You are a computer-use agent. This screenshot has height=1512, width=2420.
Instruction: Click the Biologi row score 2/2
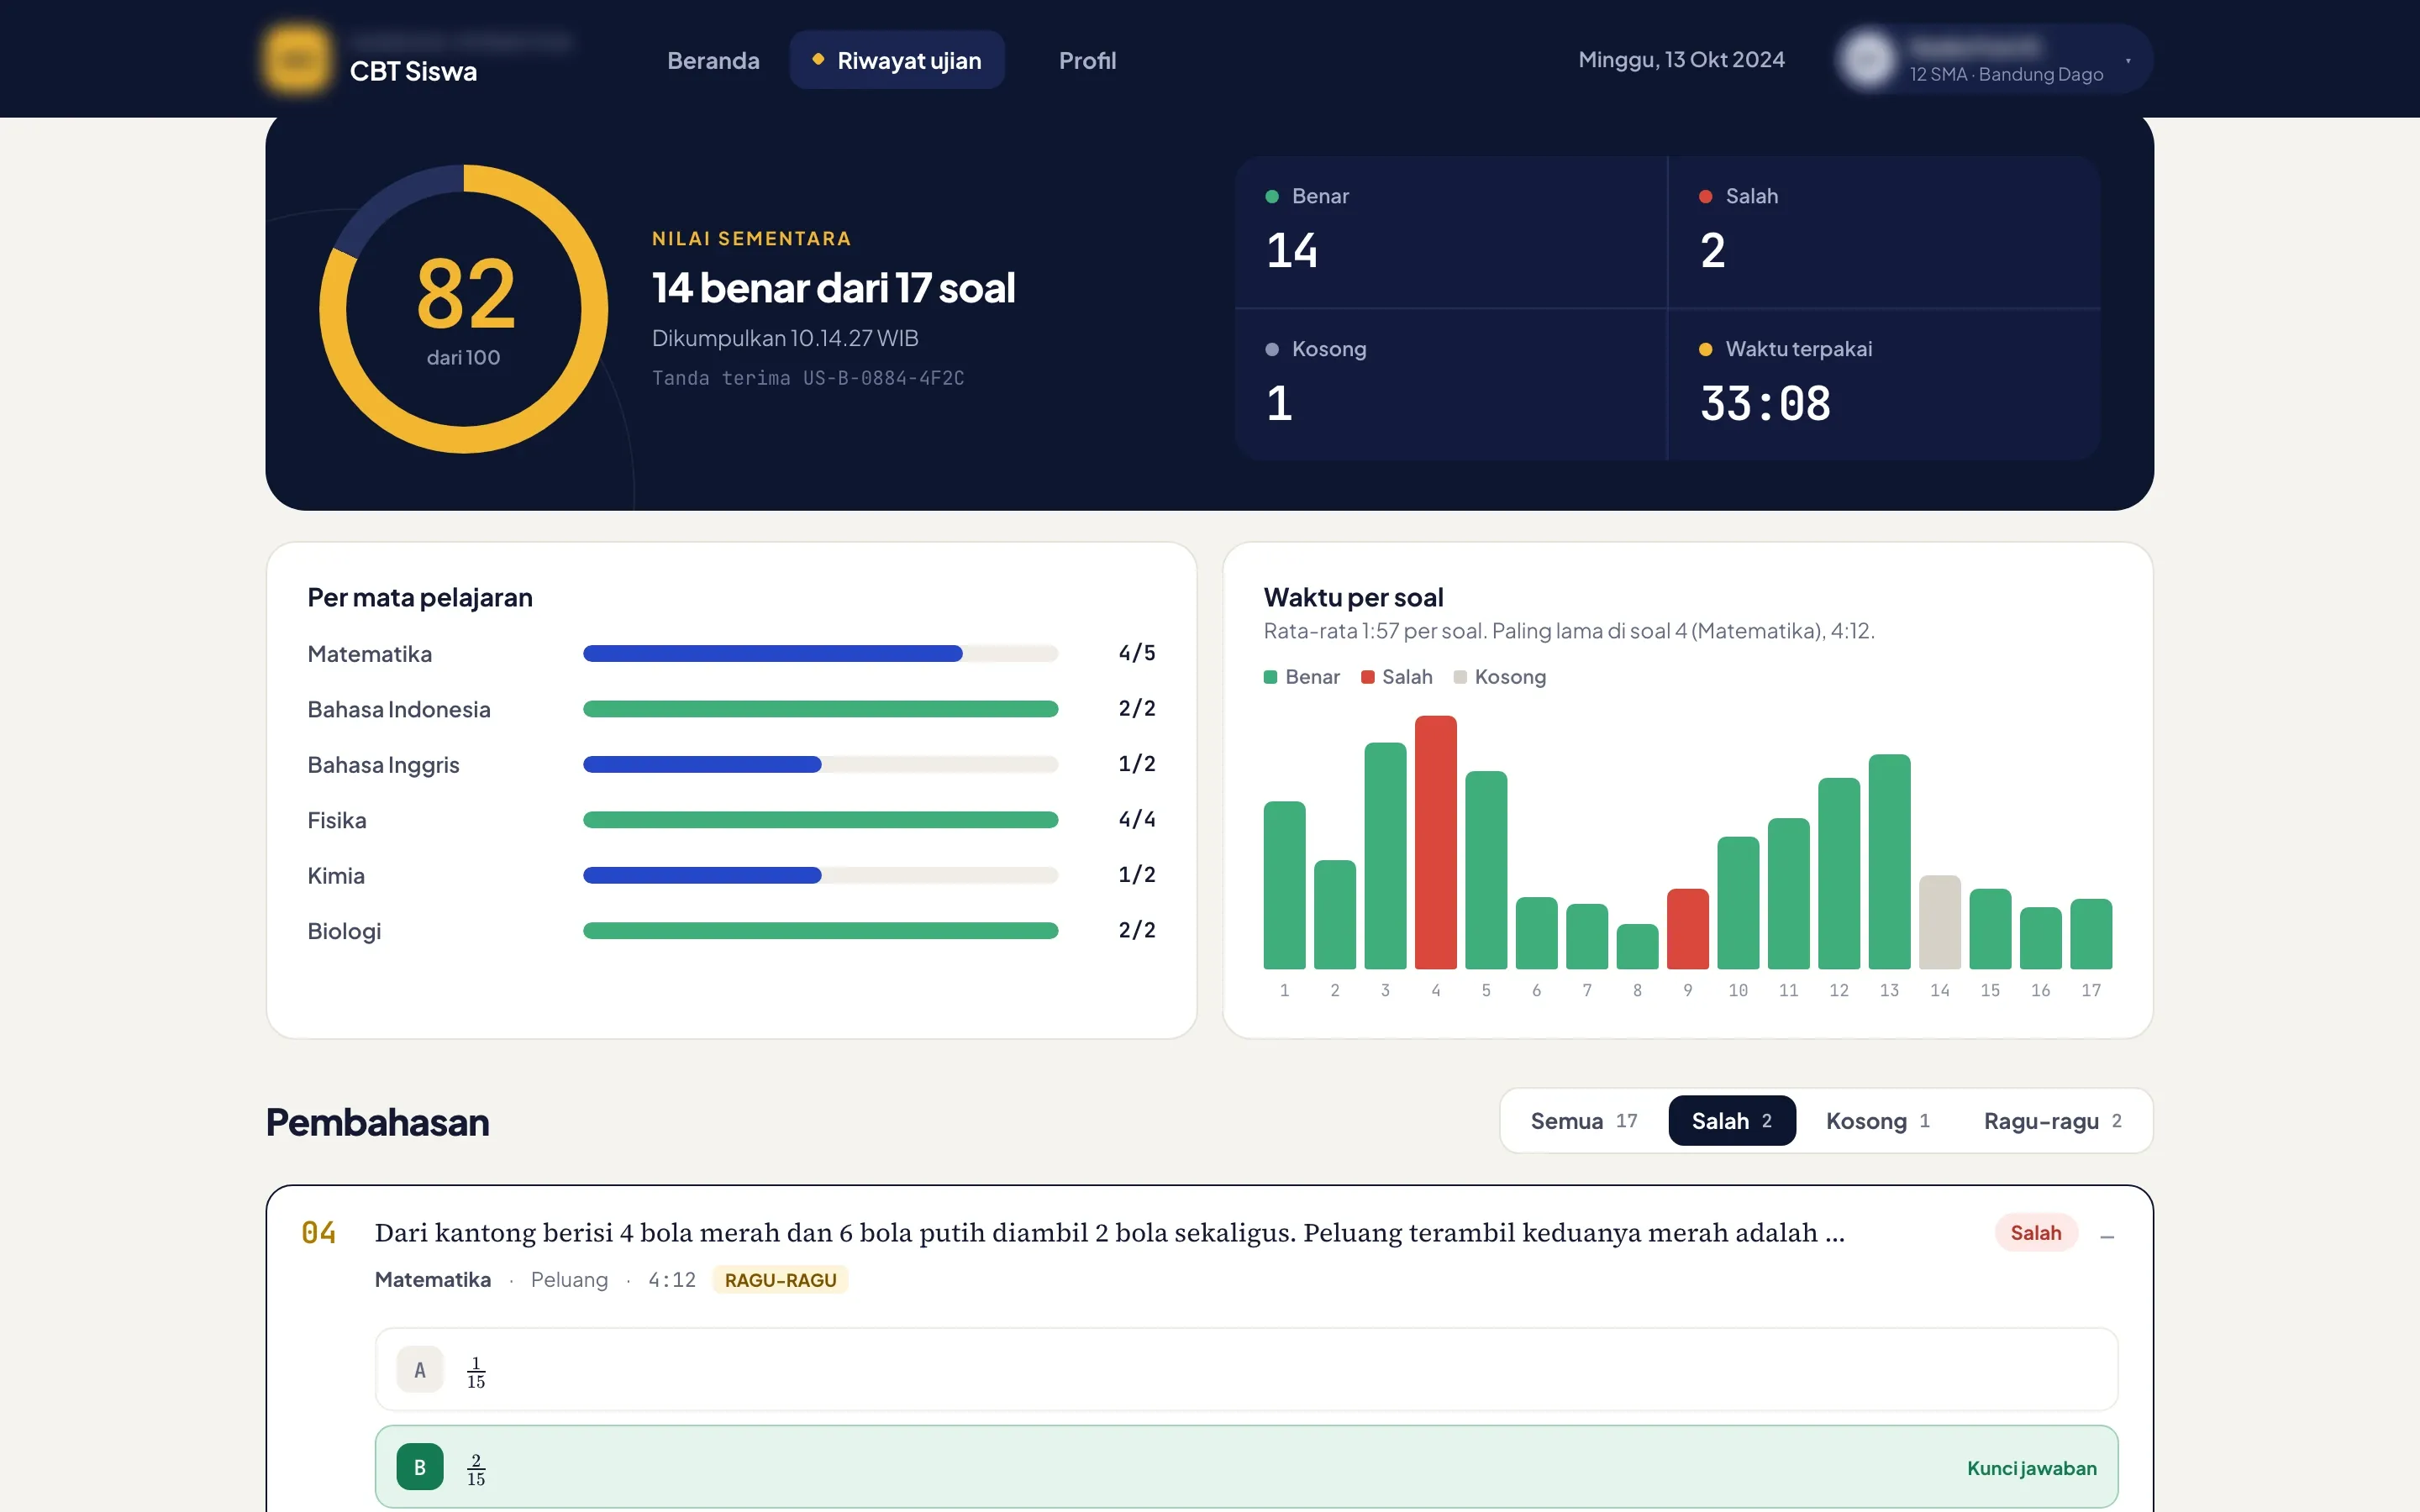coord(1136,930)
